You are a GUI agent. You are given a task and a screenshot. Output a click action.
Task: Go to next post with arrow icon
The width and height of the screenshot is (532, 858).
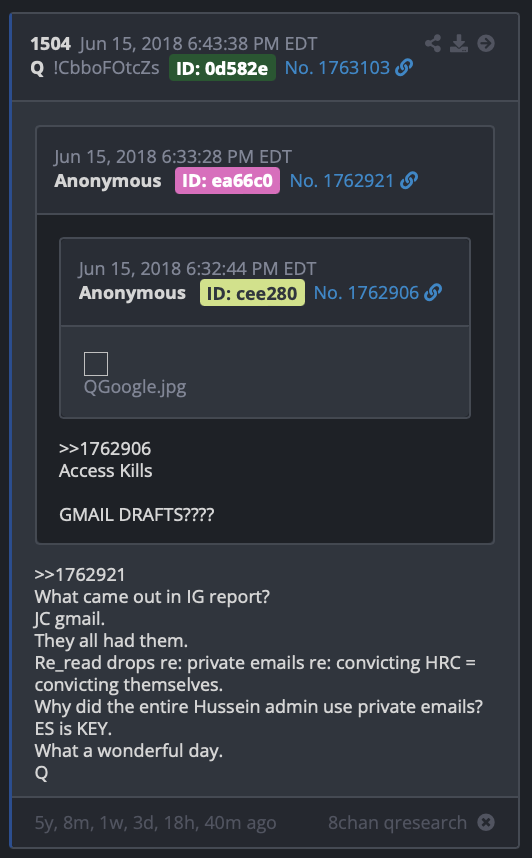485,43
